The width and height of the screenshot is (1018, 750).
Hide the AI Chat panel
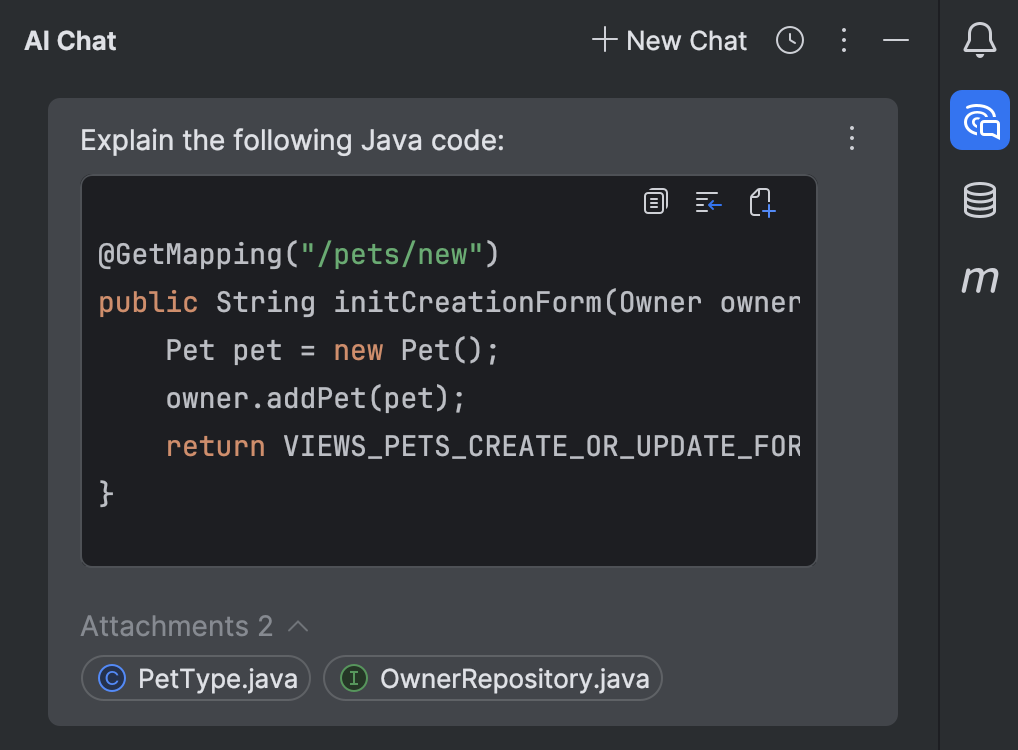coord(895,40)
